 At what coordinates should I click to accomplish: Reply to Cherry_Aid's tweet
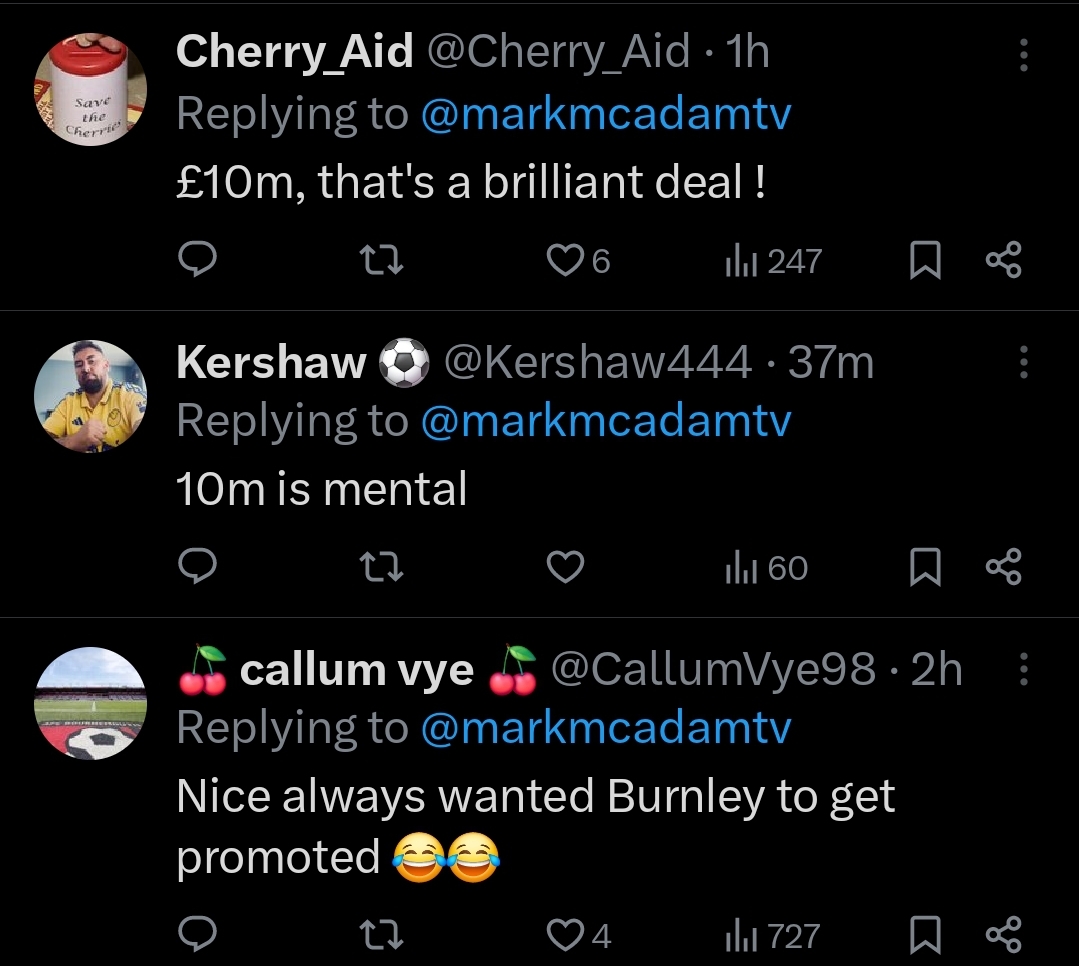pos(198,261)
